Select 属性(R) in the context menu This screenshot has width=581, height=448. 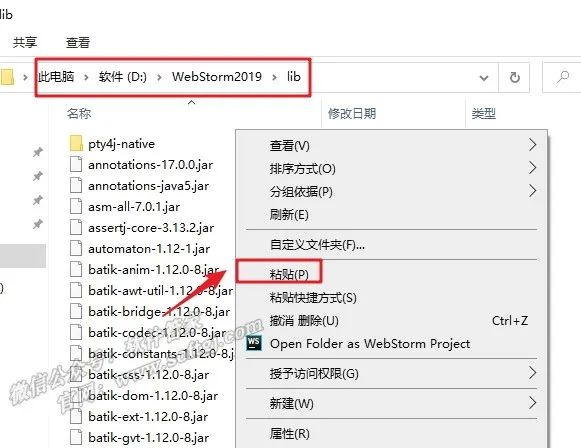[289, 433]
